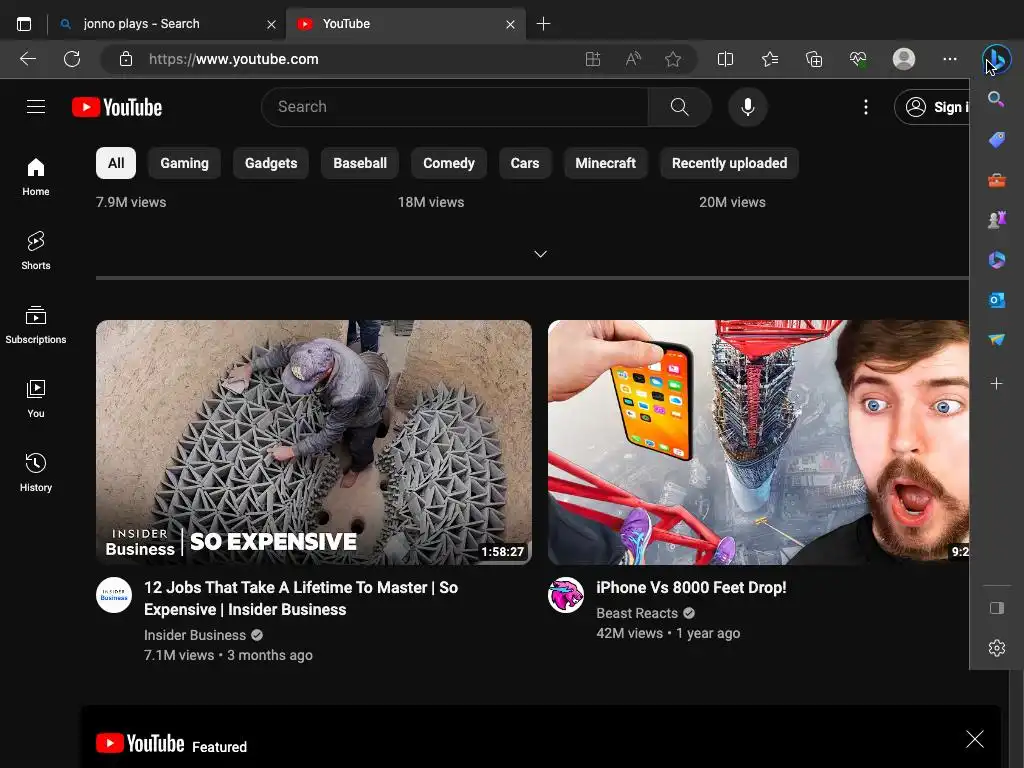Add this page to favorites

(x=673, y=59)
